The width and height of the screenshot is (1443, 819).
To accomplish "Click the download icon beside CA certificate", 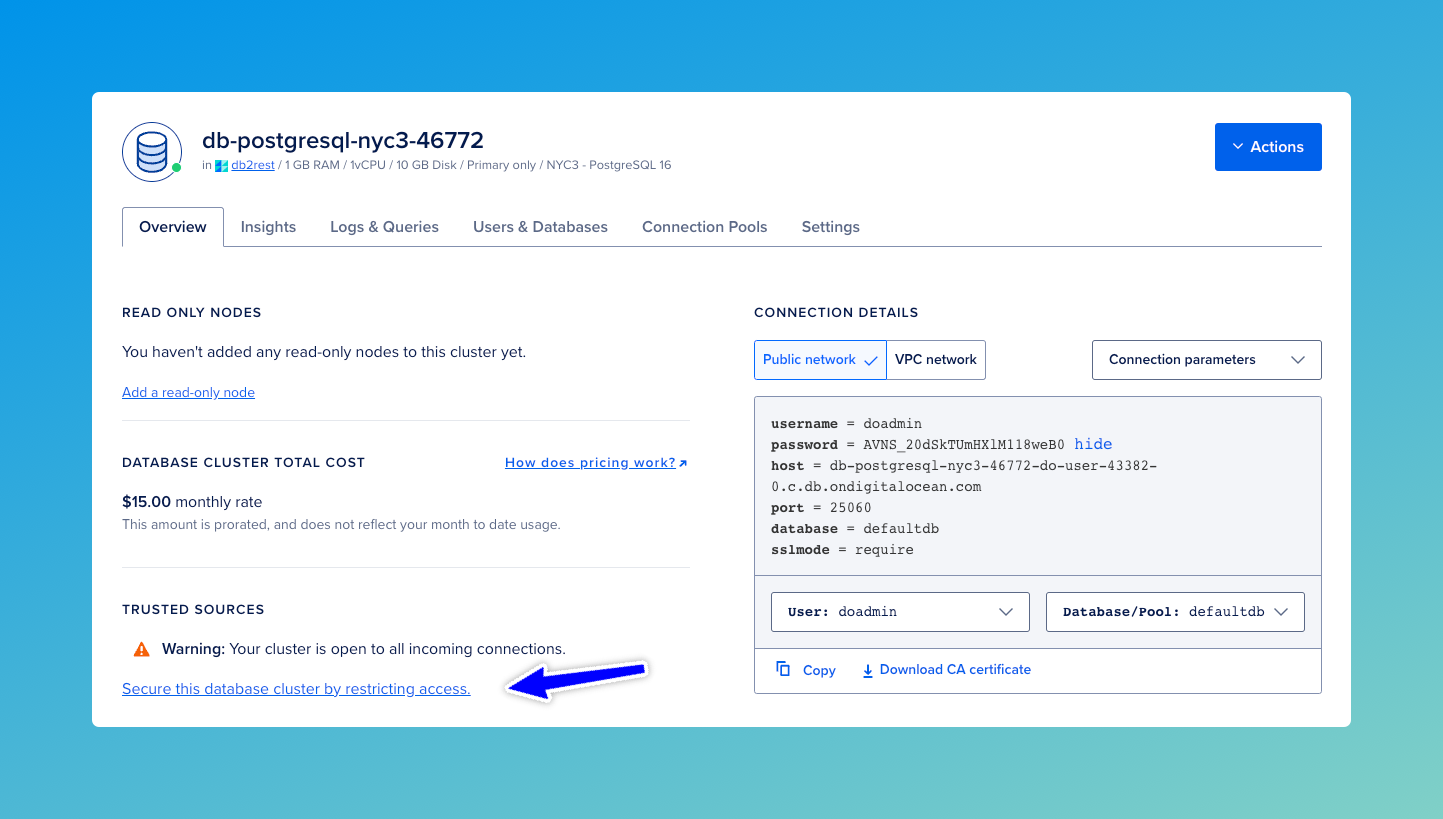I will pyautogui.click(x=867, y=670).
